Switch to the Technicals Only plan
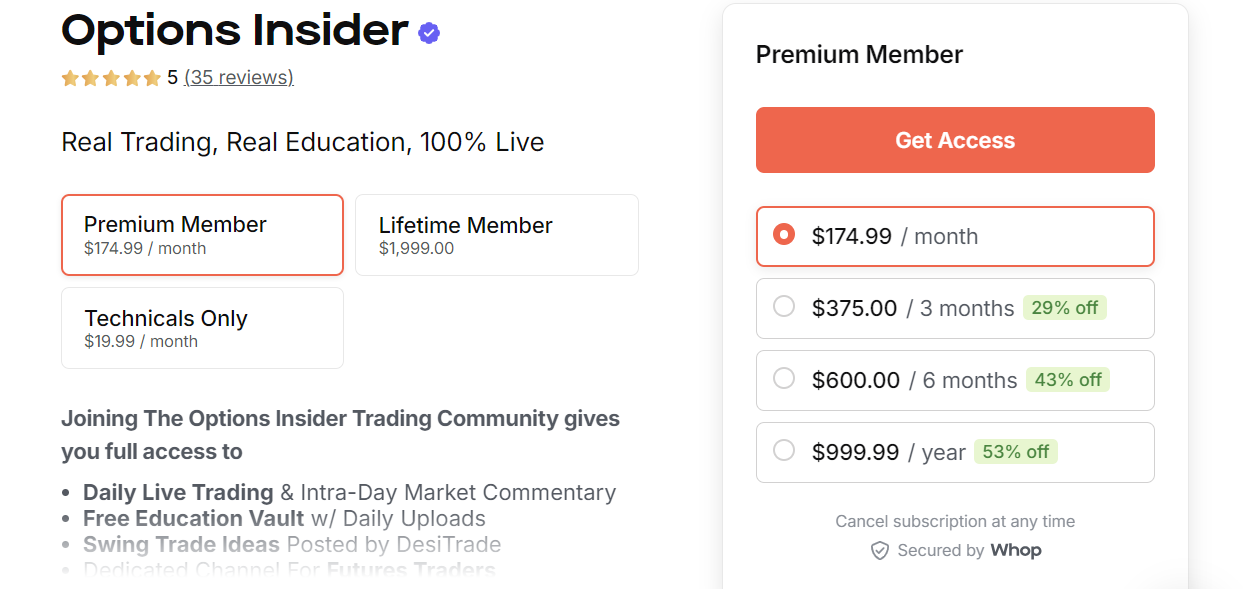 click(202, 327)
